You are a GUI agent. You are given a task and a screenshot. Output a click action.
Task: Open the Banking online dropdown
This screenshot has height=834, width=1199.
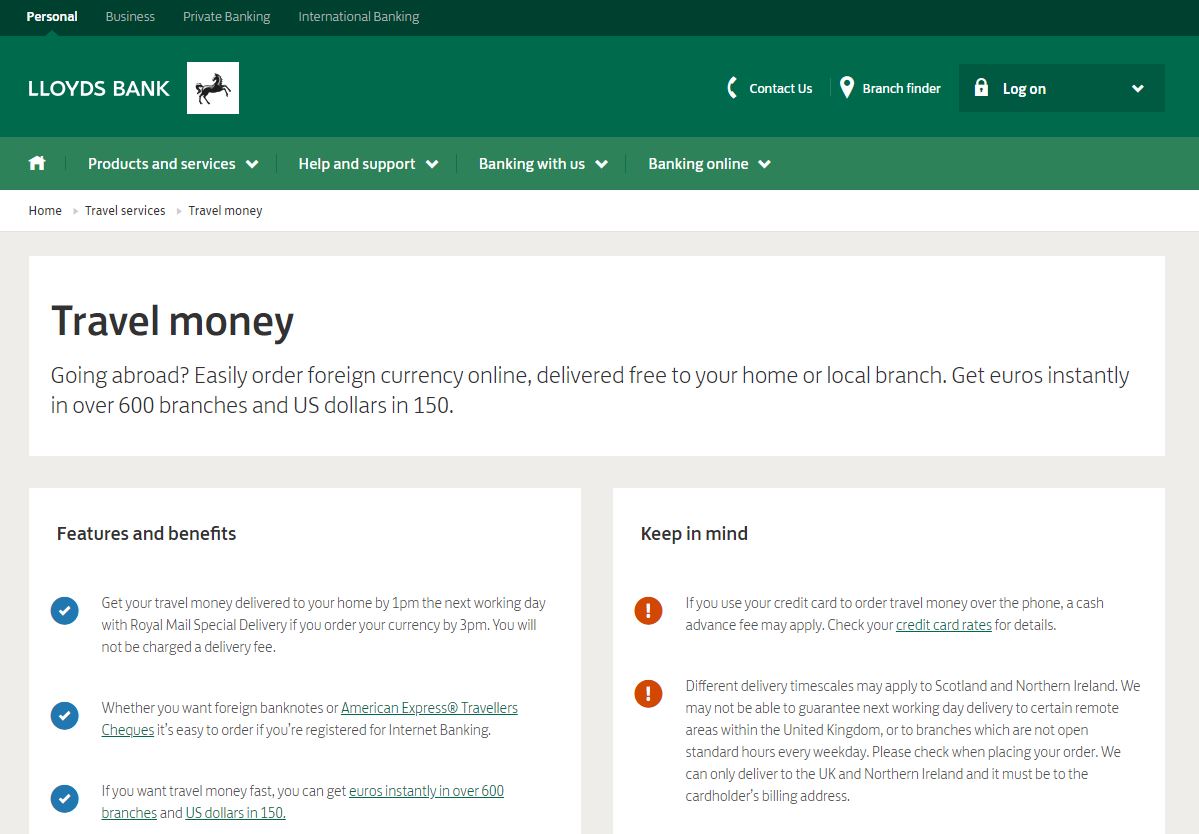[x=709, y=163]
